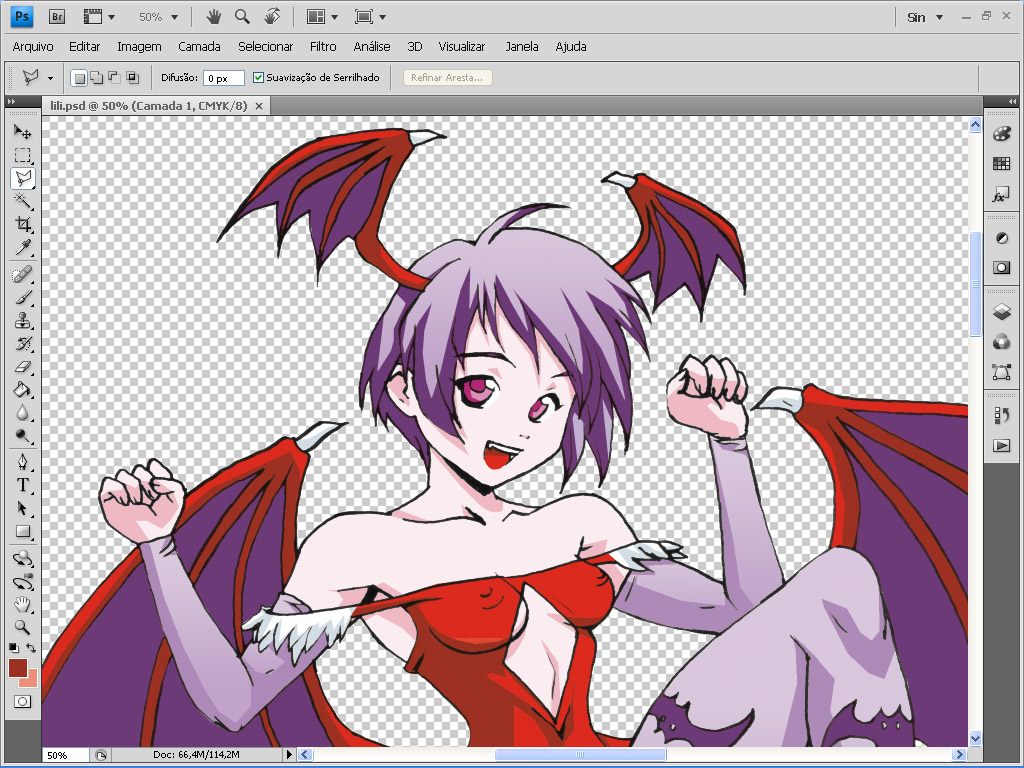
Task: Open the Masks panel icon
Action: coord(1001,267)
